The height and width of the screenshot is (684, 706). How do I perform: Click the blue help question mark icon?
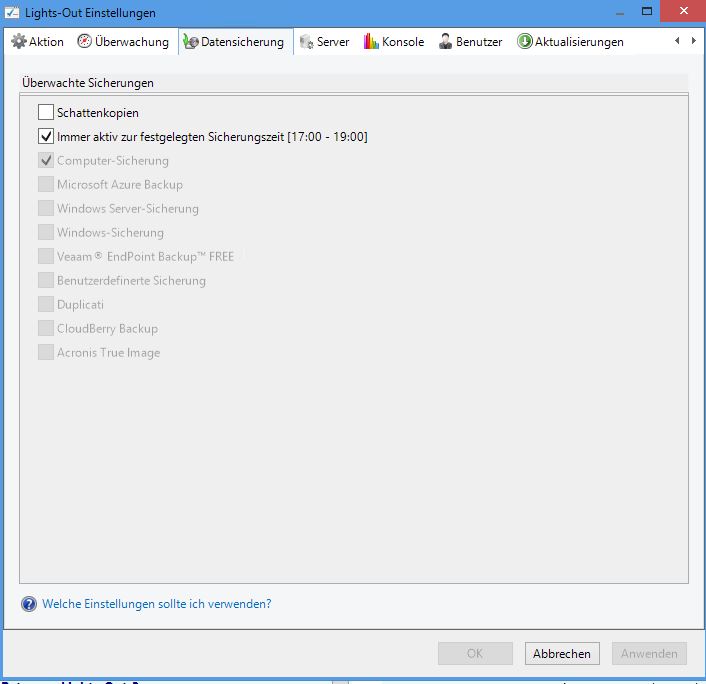click(x=29, y=604)
